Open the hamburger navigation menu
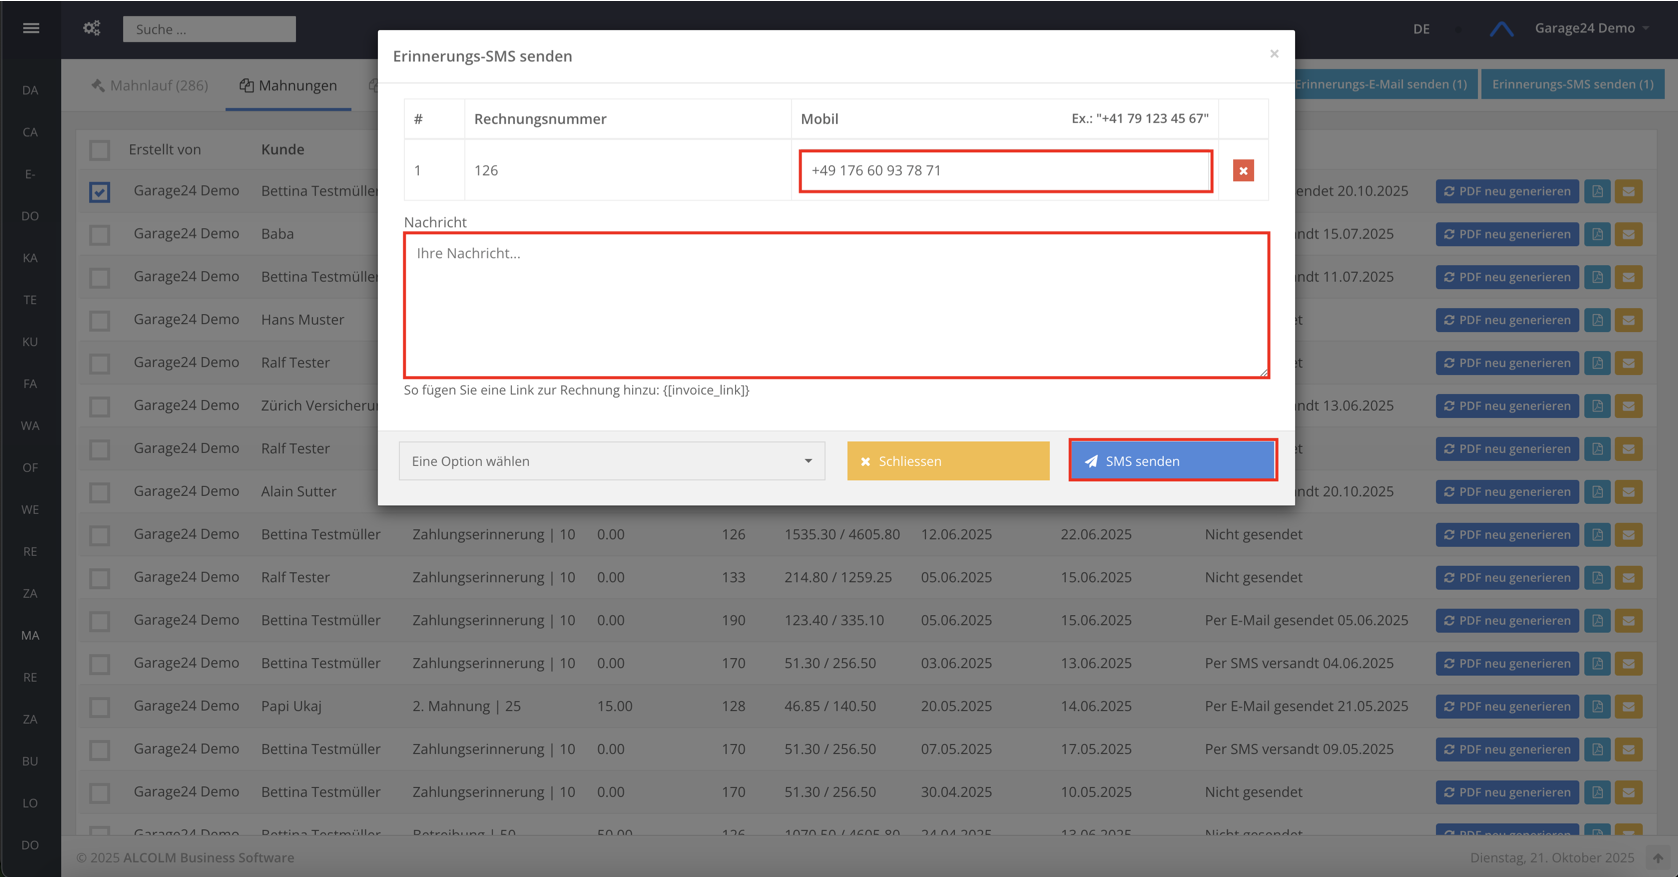Screen dimensions: 1679x877 [x=31, y=28]
